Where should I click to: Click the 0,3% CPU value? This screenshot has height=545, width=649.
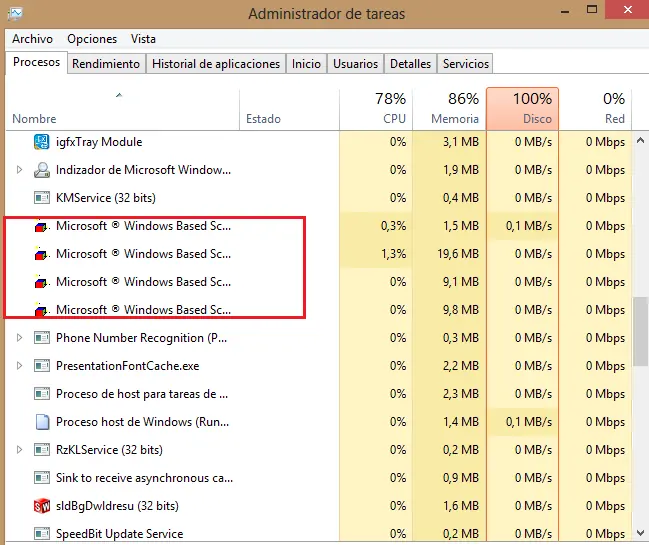click(393, 226)
